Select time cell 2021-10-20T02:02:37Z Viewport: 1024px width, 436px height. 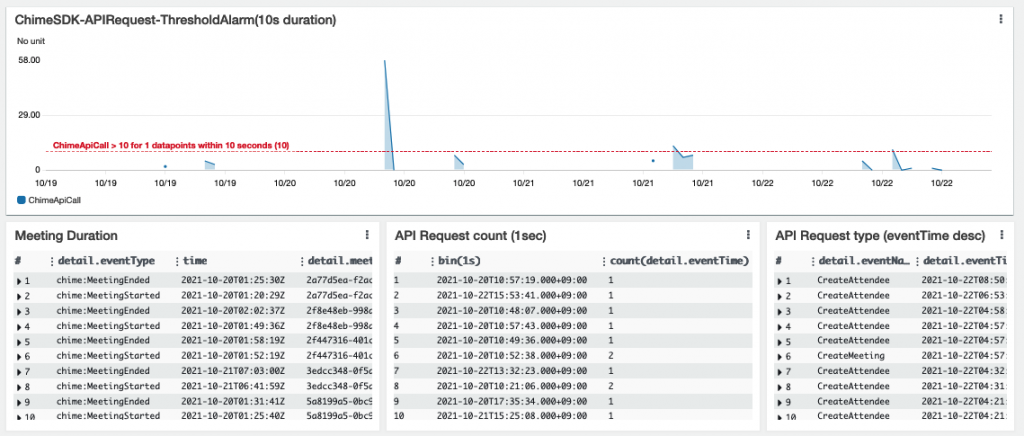coord(232,311)
